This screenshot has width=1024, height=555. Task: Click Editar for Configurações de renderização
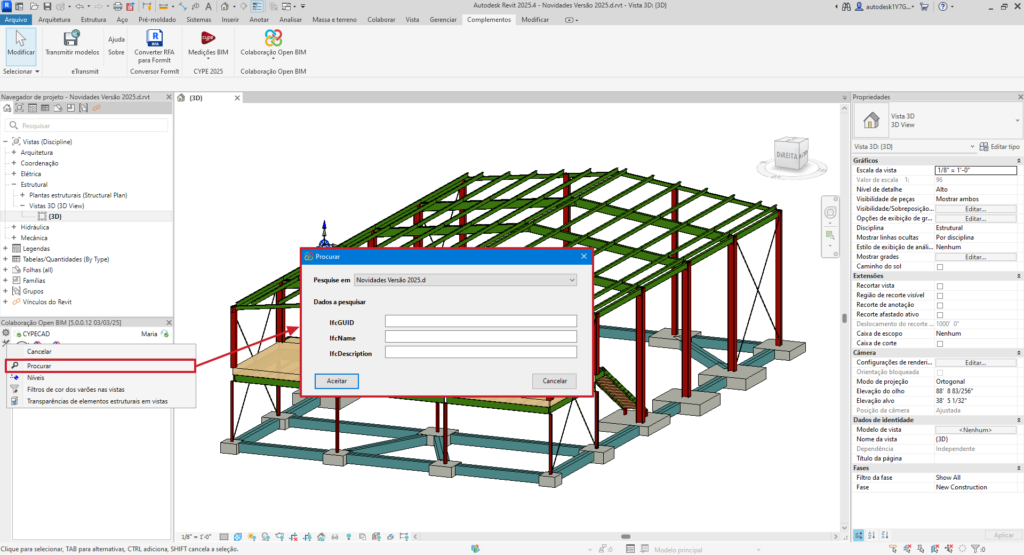point(975,362)
